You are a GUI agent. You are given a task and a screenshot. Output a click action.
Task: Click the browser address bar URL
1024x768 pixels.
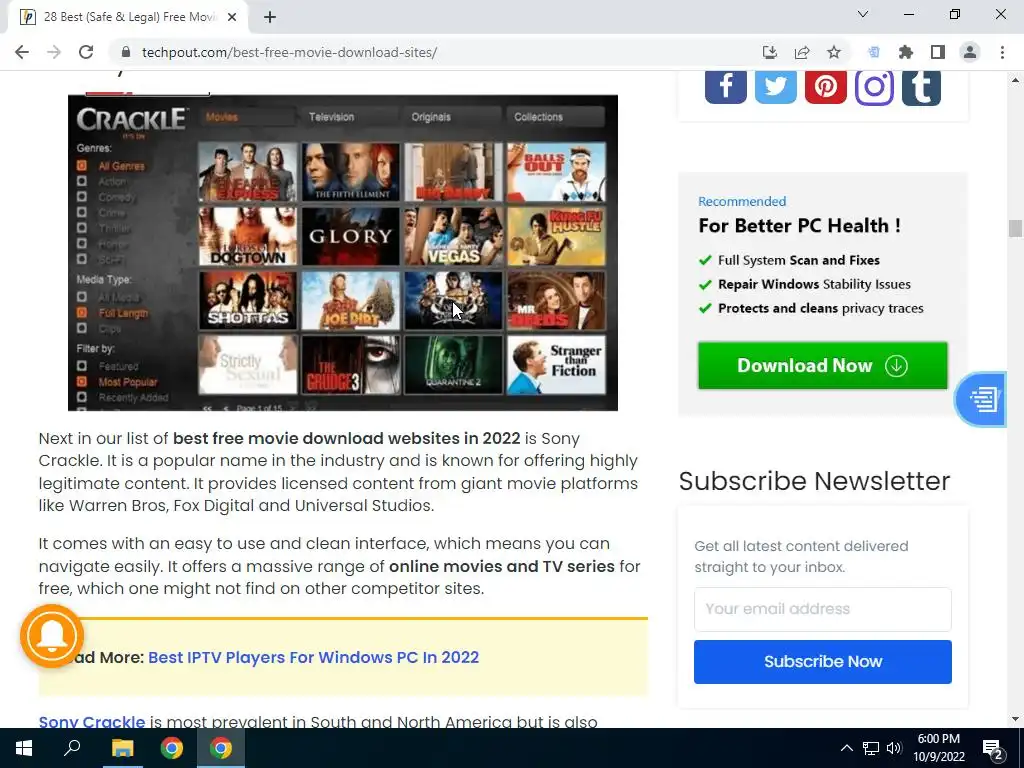pos(289,52)
